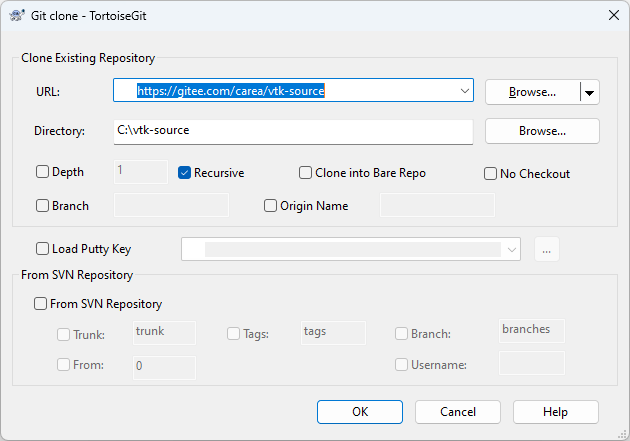Enable the Depth checkbox

43,172
